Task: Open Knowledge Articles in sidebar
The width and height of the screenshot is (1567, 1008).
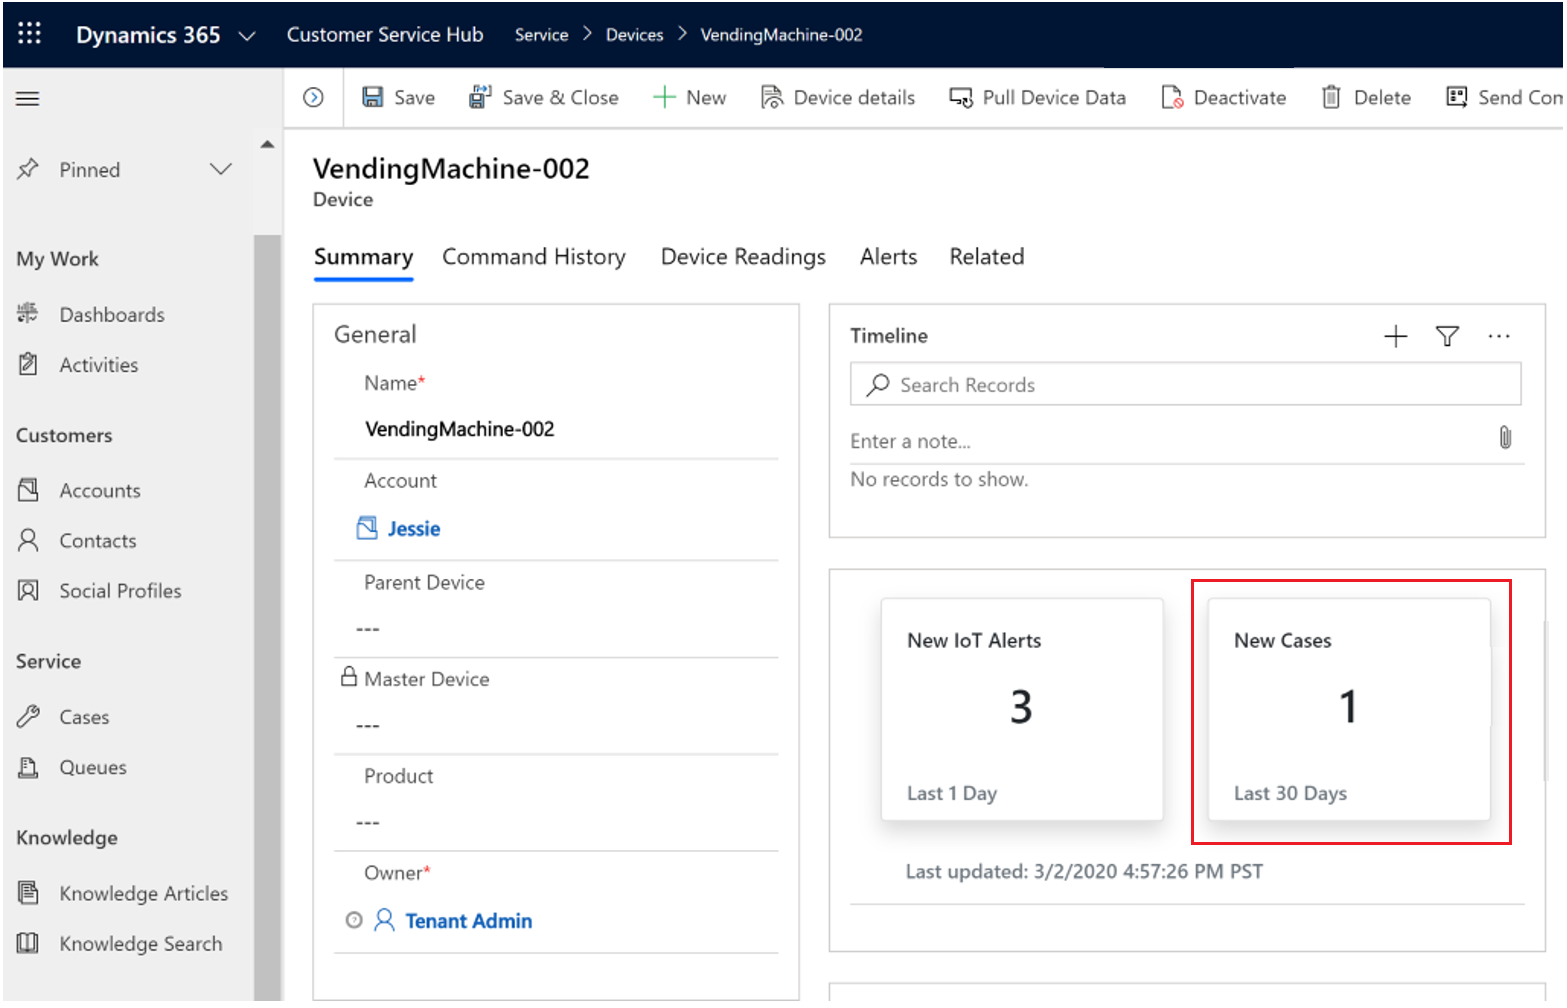Action: tap(144, 893)
